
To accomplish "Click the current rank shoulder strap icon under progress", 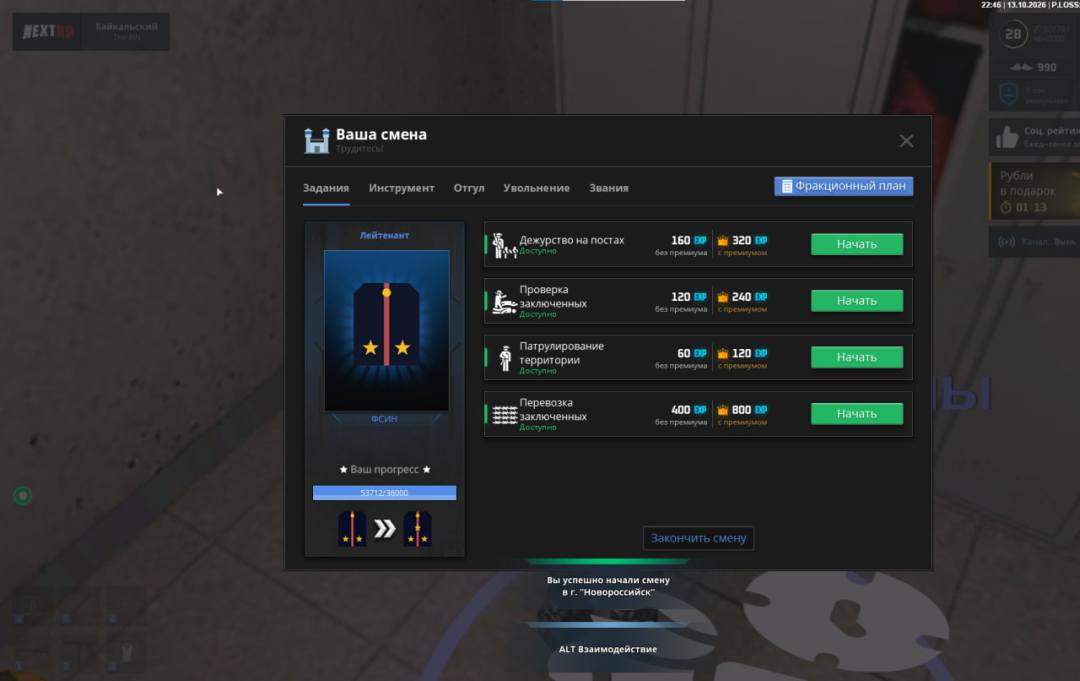I will [x=352, y=529].
